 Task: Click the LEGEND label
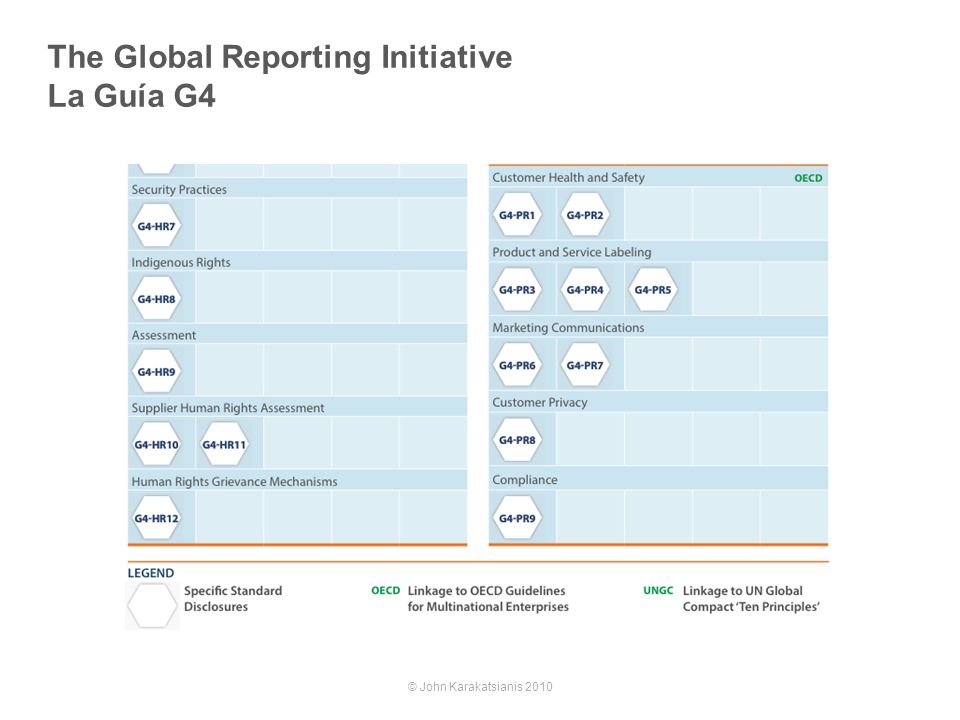pyautogui.click(x=151, y=573)
